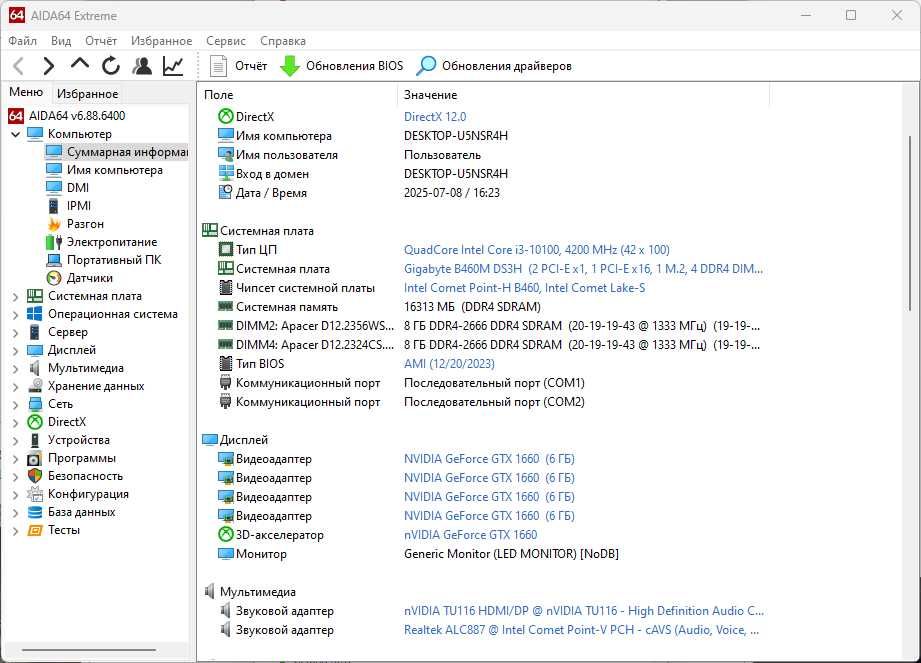Screen dimensions: 921x663
Task: Open the Сервис menu
Action: click(226, 41)
